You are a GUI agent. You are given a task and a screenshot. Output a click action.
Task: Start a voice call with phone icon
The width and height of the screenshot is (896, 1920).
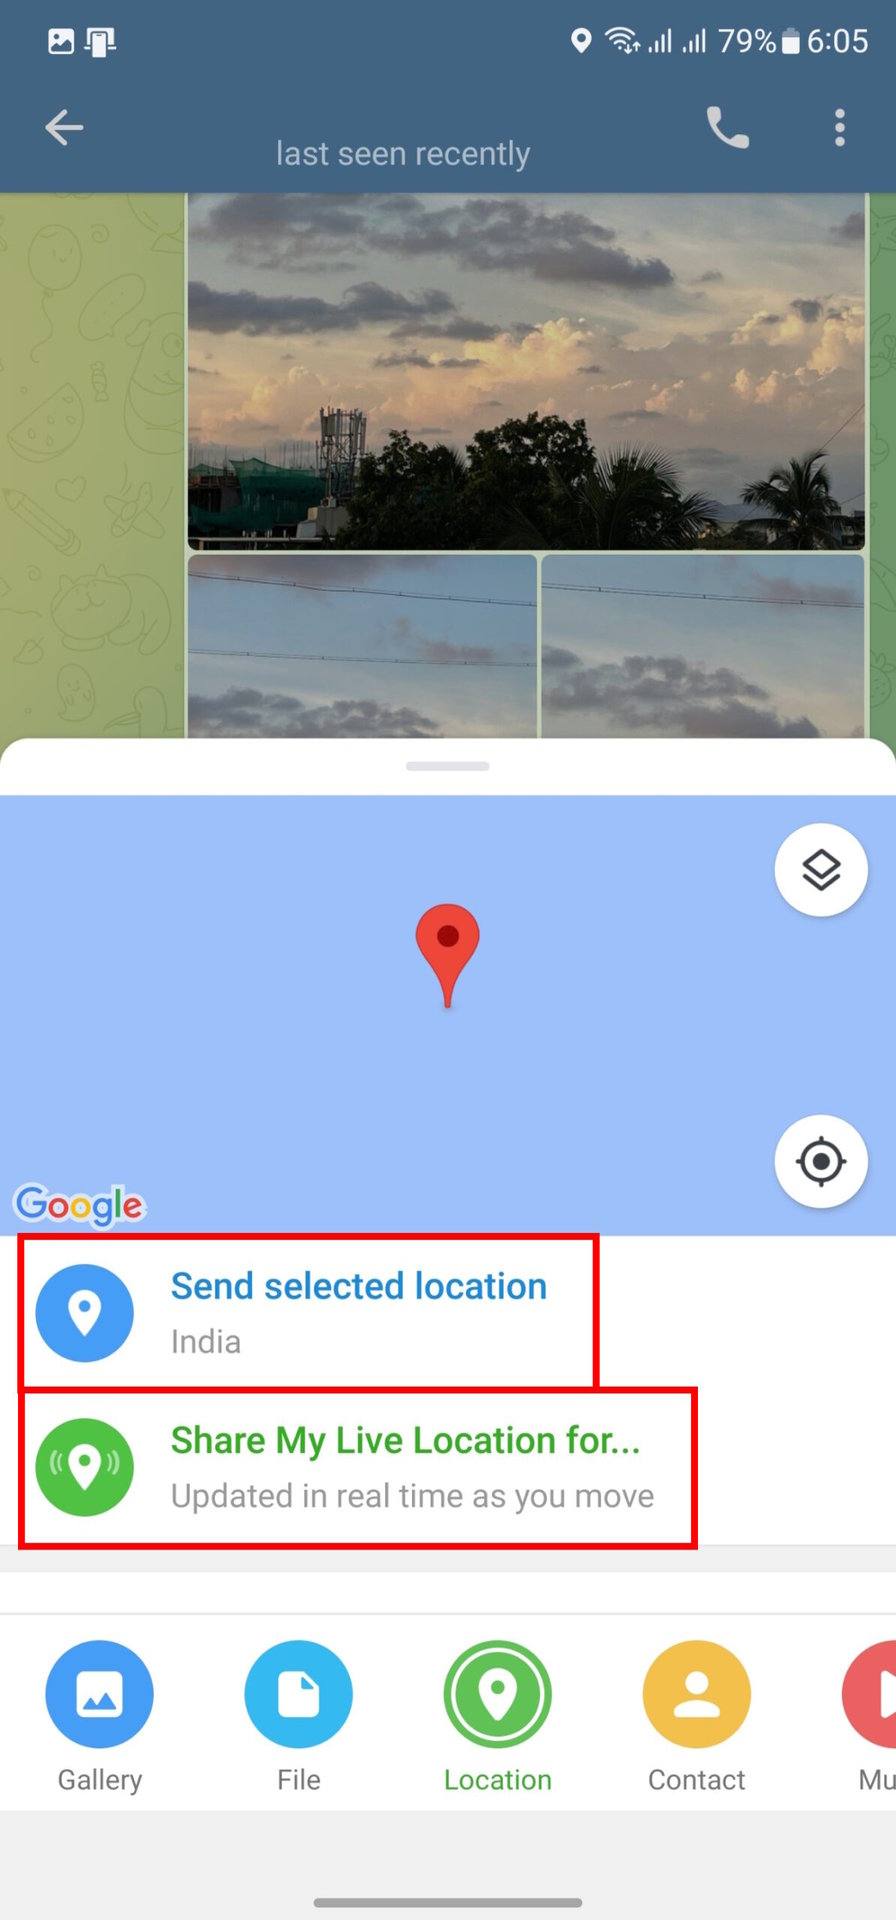[727, 128]
